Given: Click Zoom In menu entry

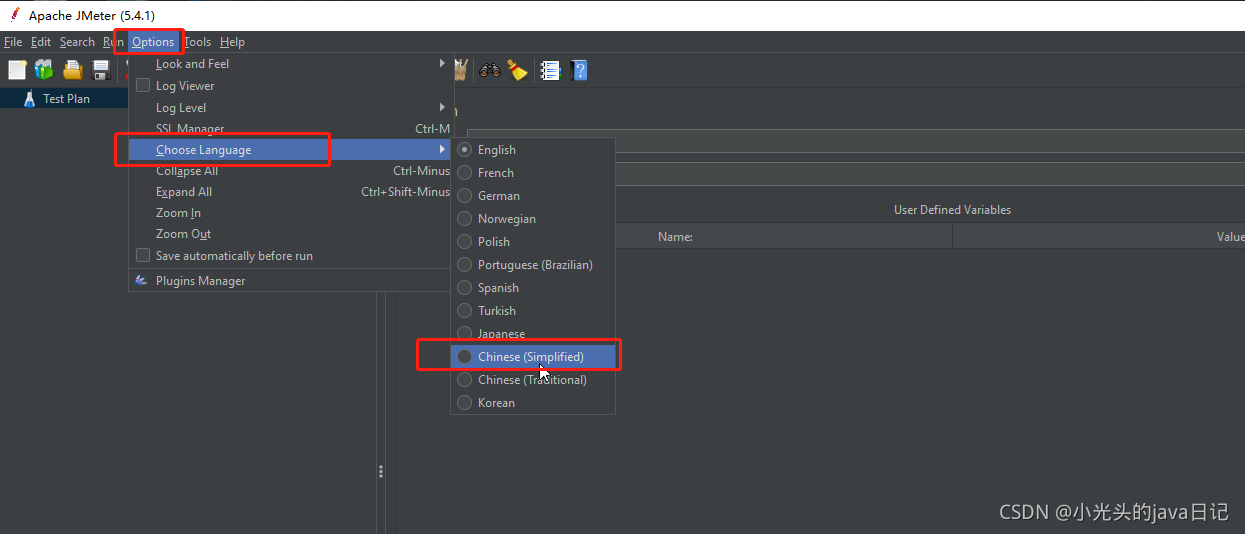Looking at the screenshot, I should [291, 213].
